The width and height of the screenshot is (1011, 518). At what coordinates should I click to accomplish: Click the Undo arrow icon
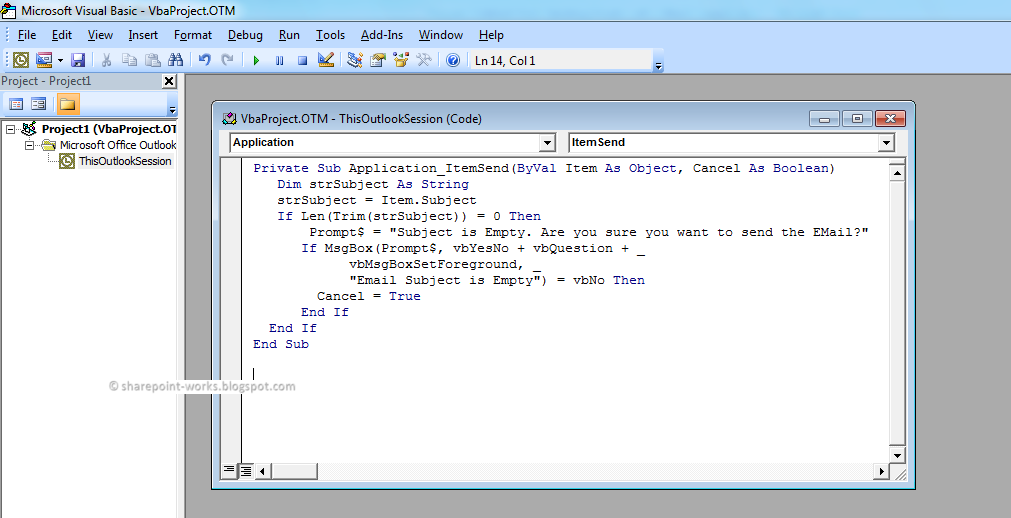pos(204,60)
